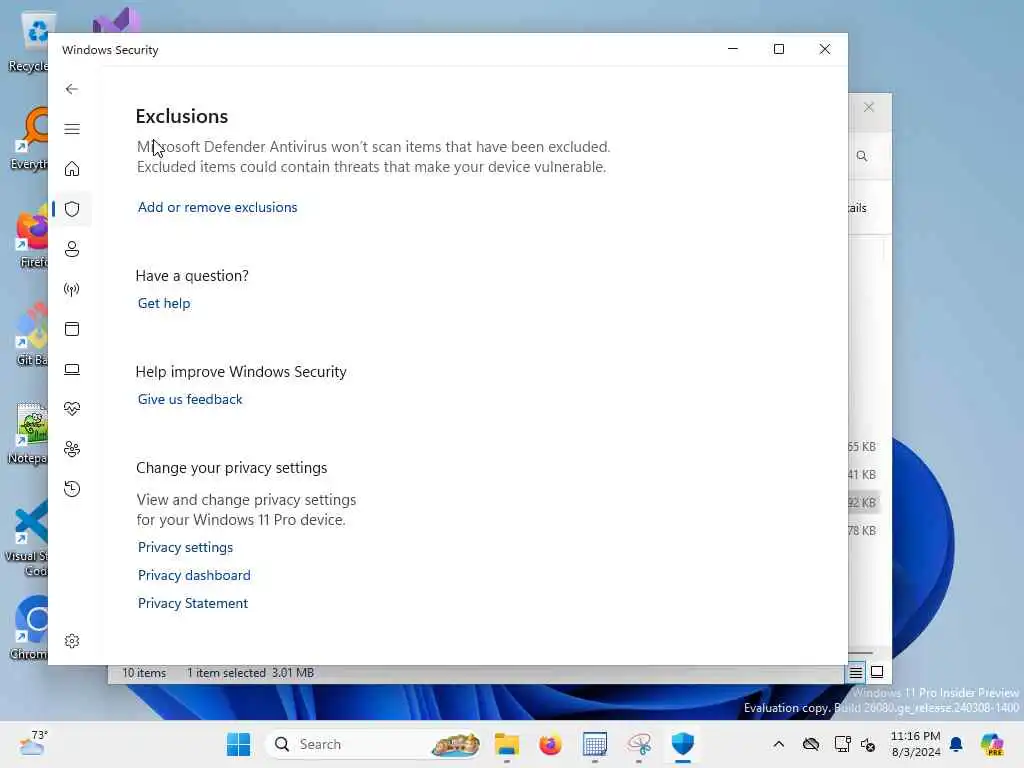Open Protection history clock icon

coord(72,488)
